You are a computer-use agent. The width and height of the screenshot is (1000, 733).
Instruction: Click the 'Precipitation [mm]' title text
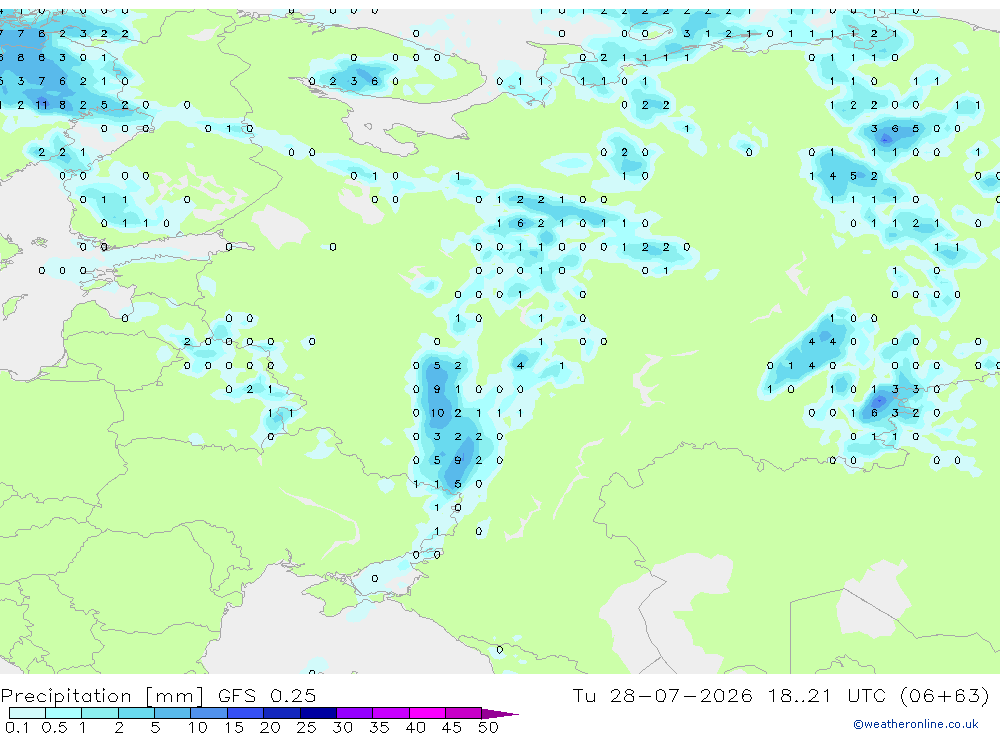pyautogui.click(x=102, y=696)
